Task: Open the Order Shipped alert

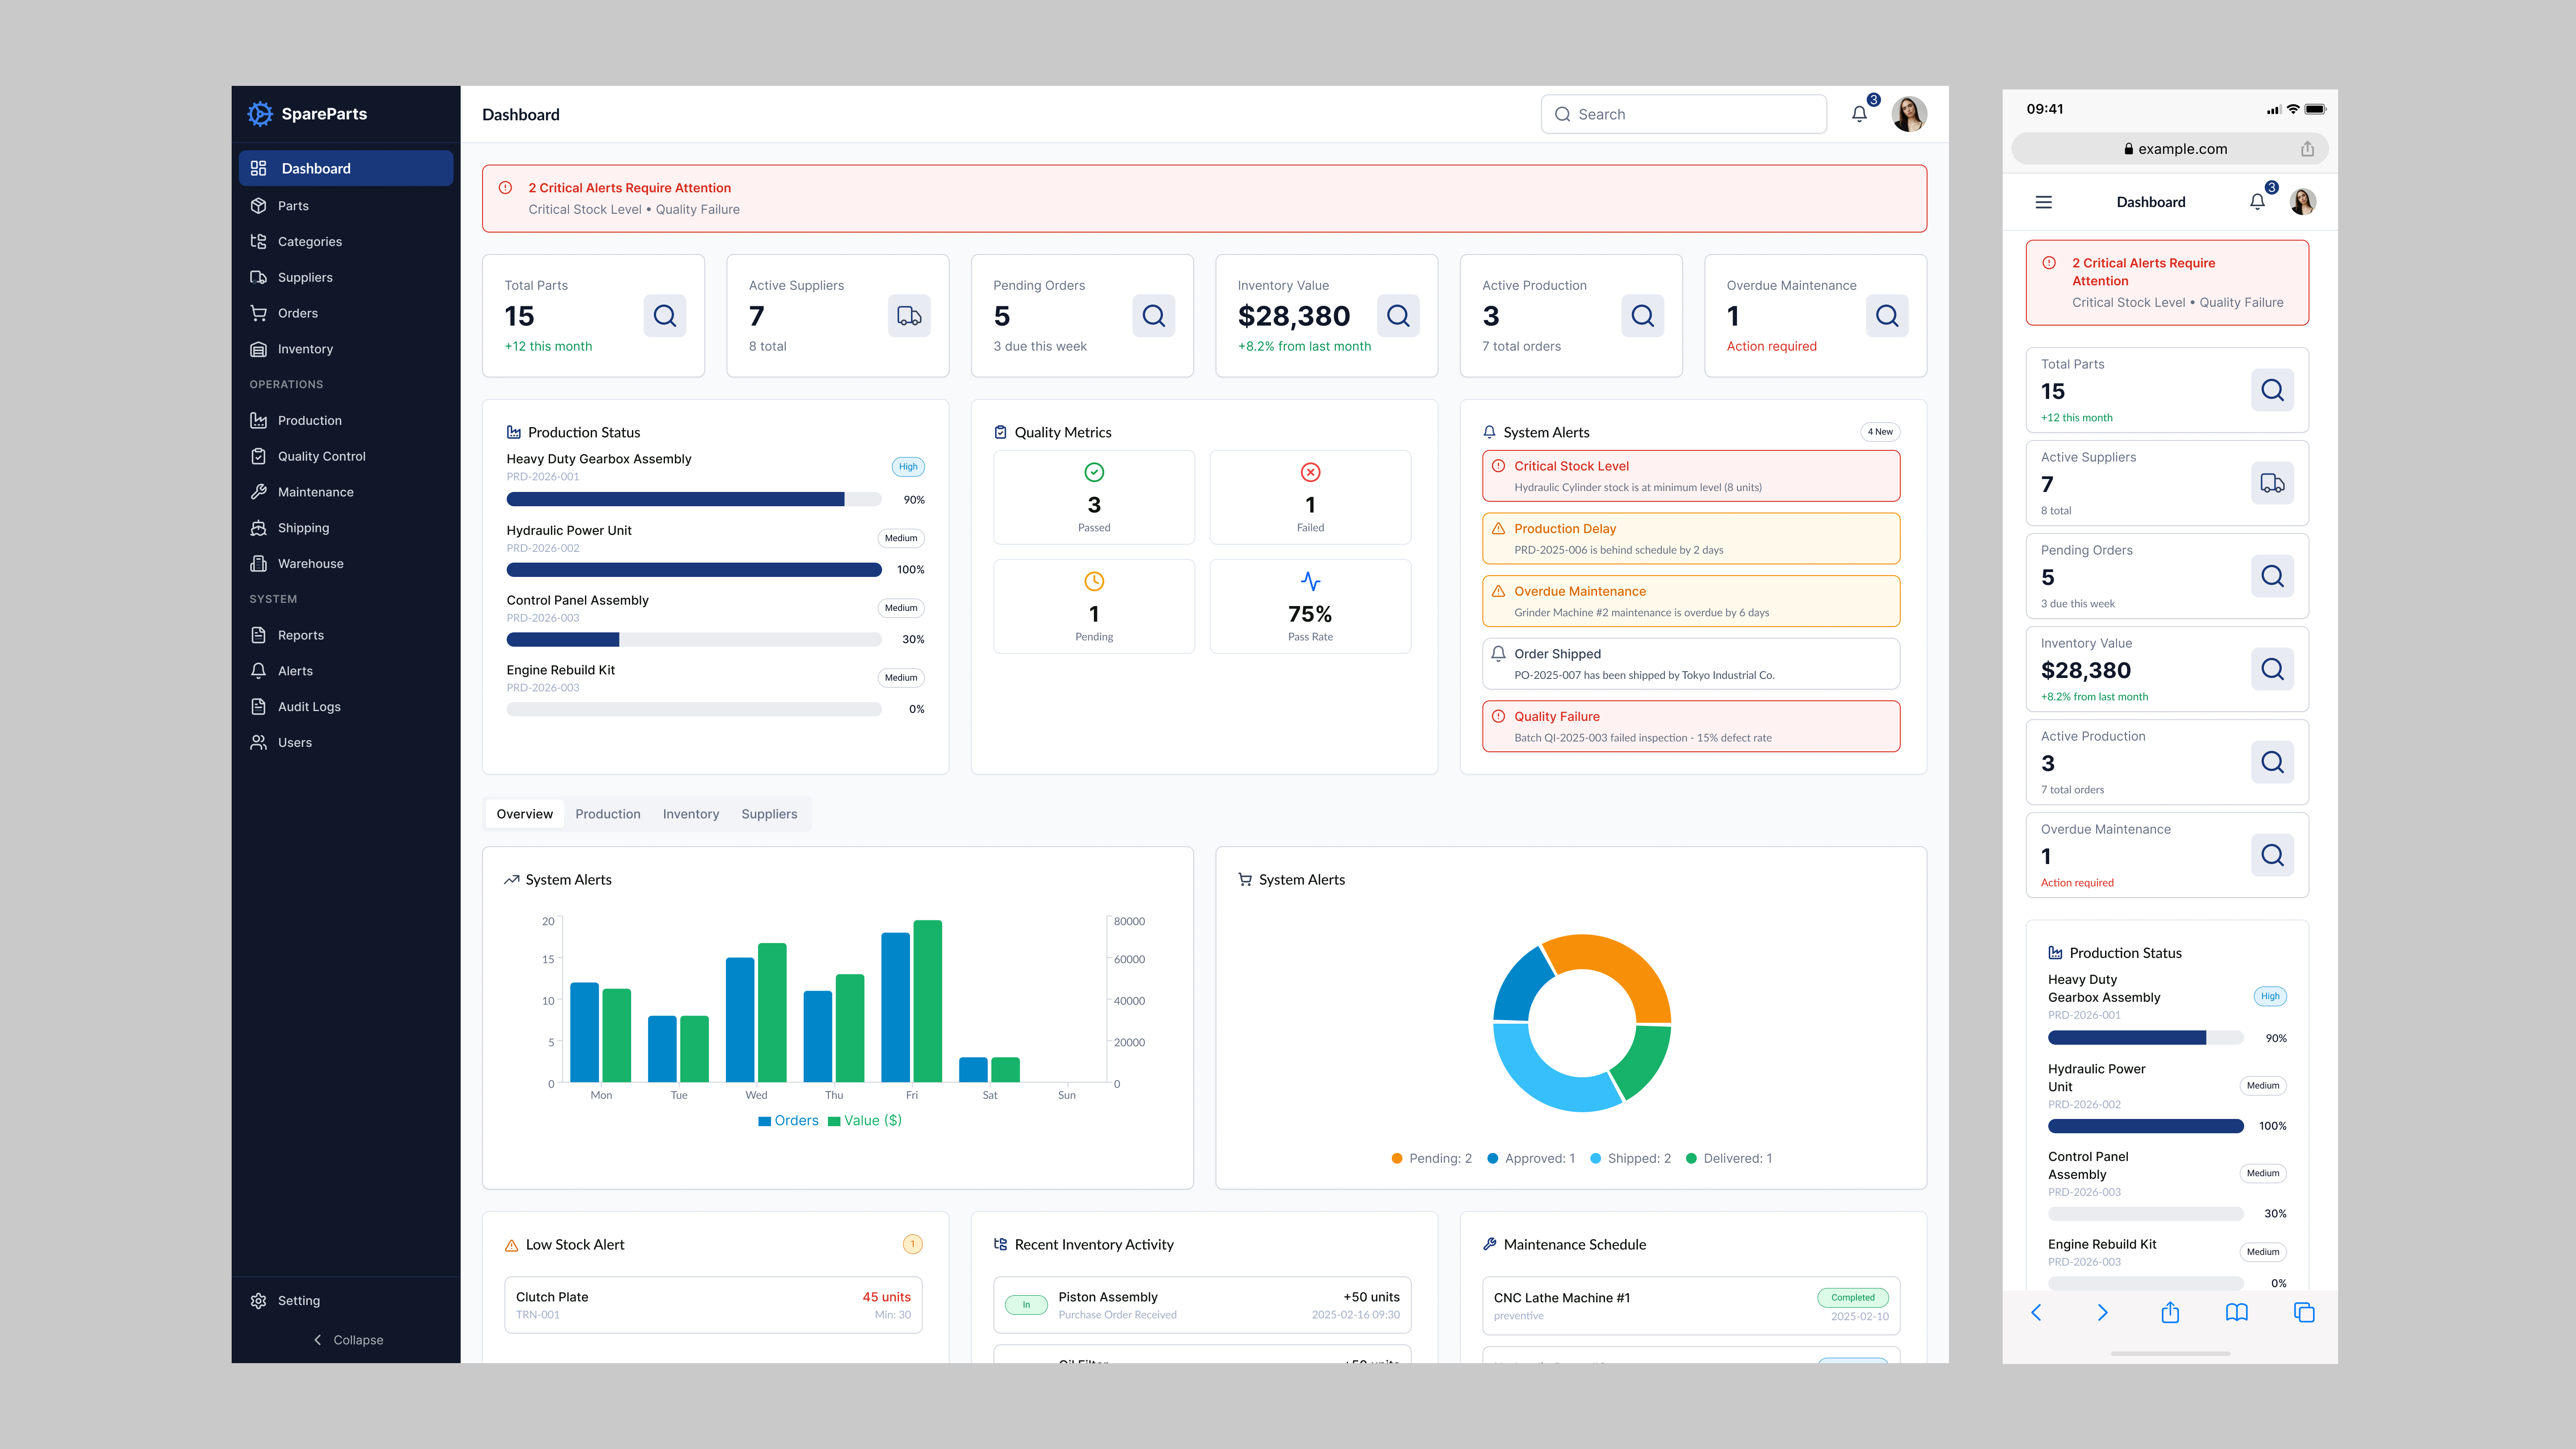Action: 1691,664
